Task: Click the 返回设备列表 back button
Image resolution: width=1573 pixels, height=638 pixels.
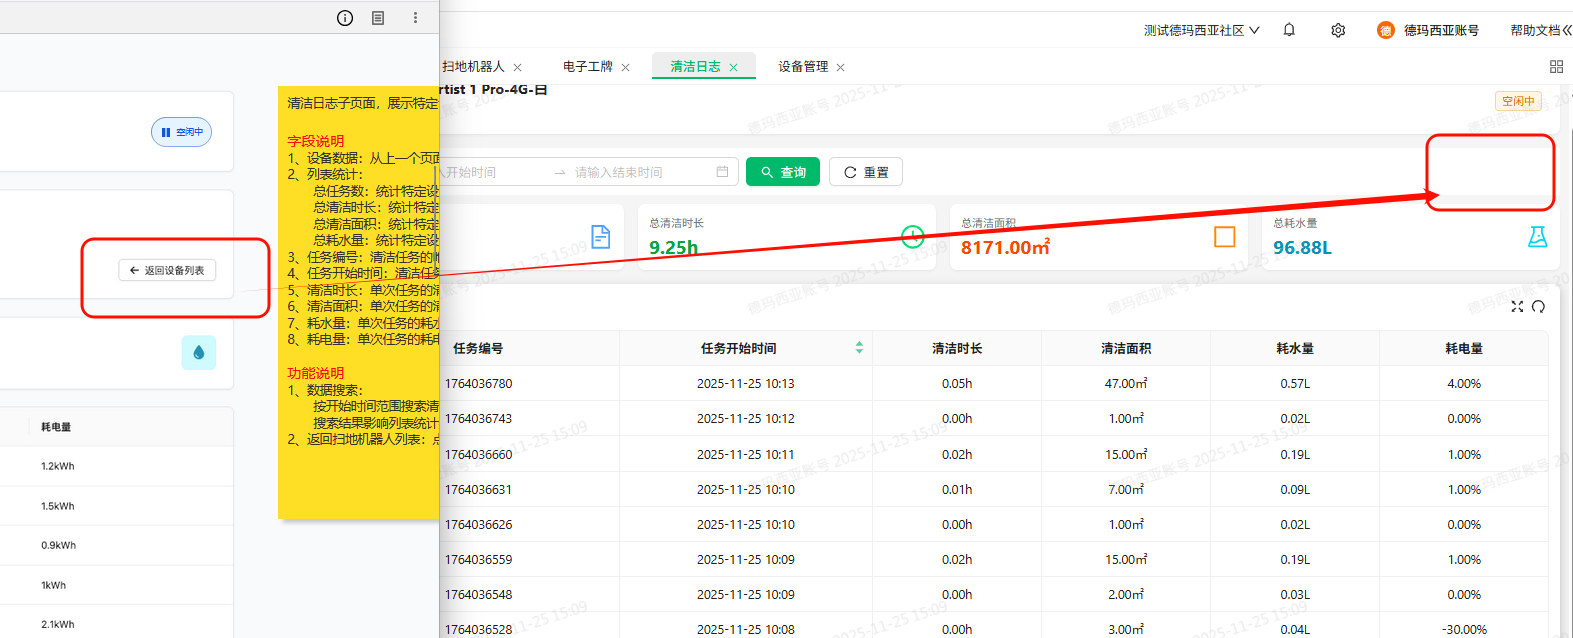Action: (x=167, y=270)
